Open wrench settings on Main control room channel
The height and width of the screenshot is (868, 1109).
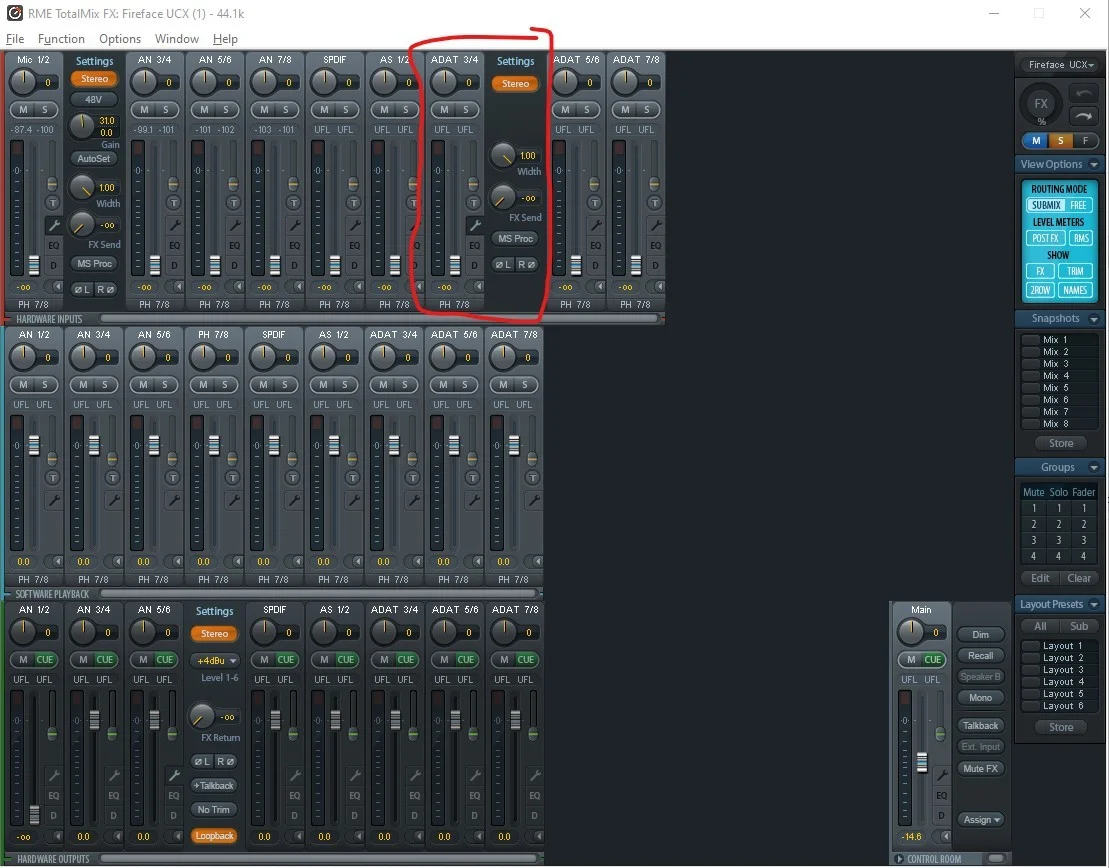point(941,775)
